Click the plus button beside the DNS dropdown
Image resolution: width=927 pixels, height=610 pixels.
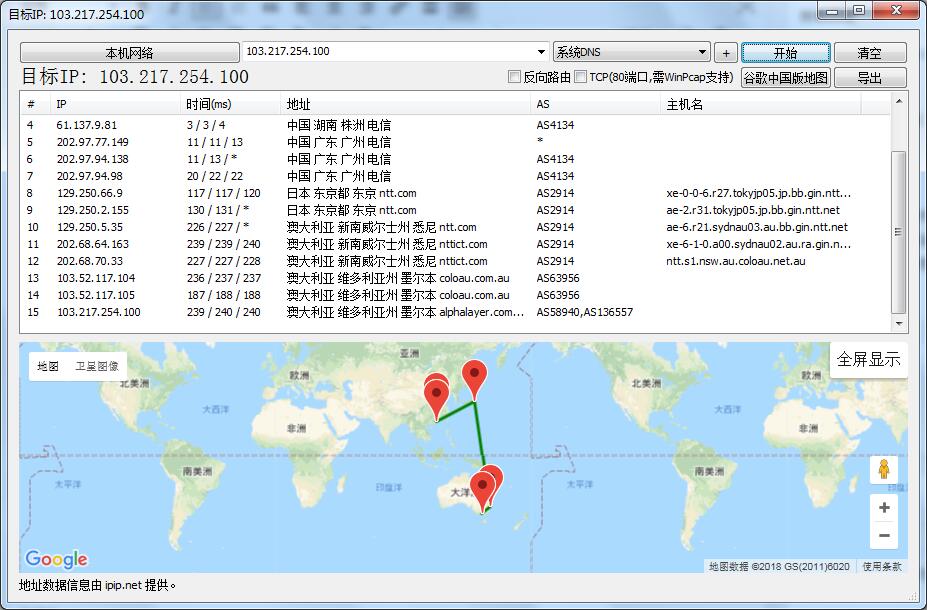click(726, 52)
